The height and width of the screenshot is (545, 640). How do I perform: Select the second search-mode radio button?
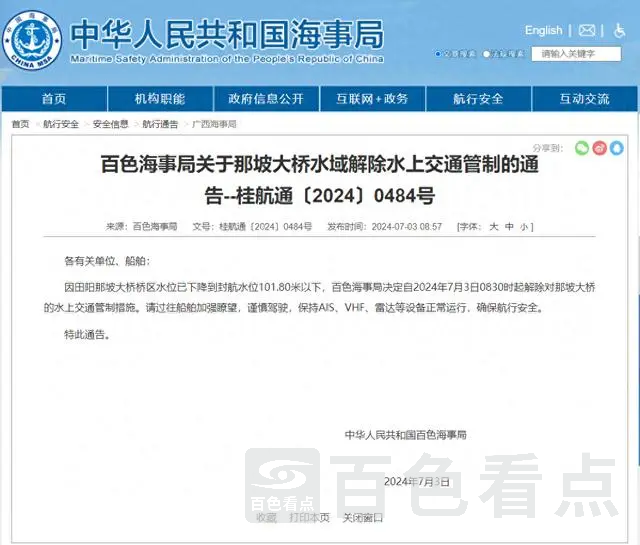click(x=487, y=54)
